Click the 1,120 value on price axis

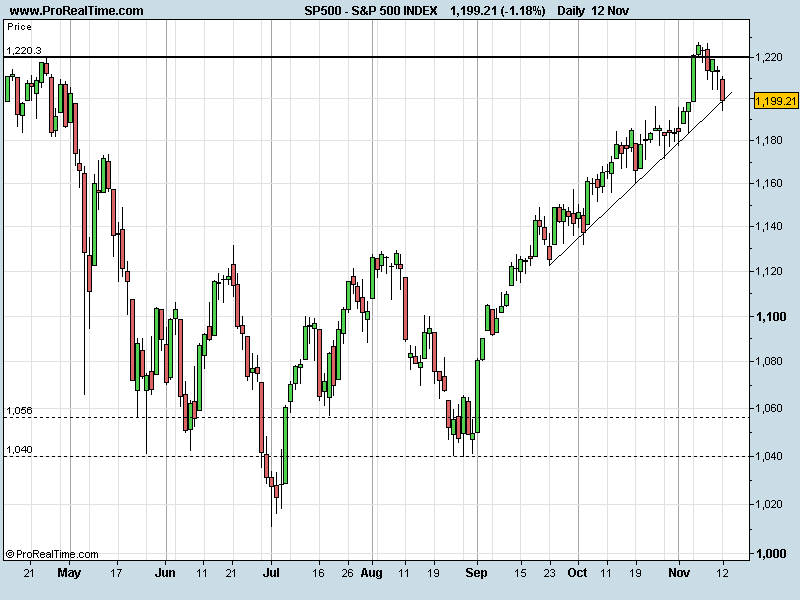769,271
